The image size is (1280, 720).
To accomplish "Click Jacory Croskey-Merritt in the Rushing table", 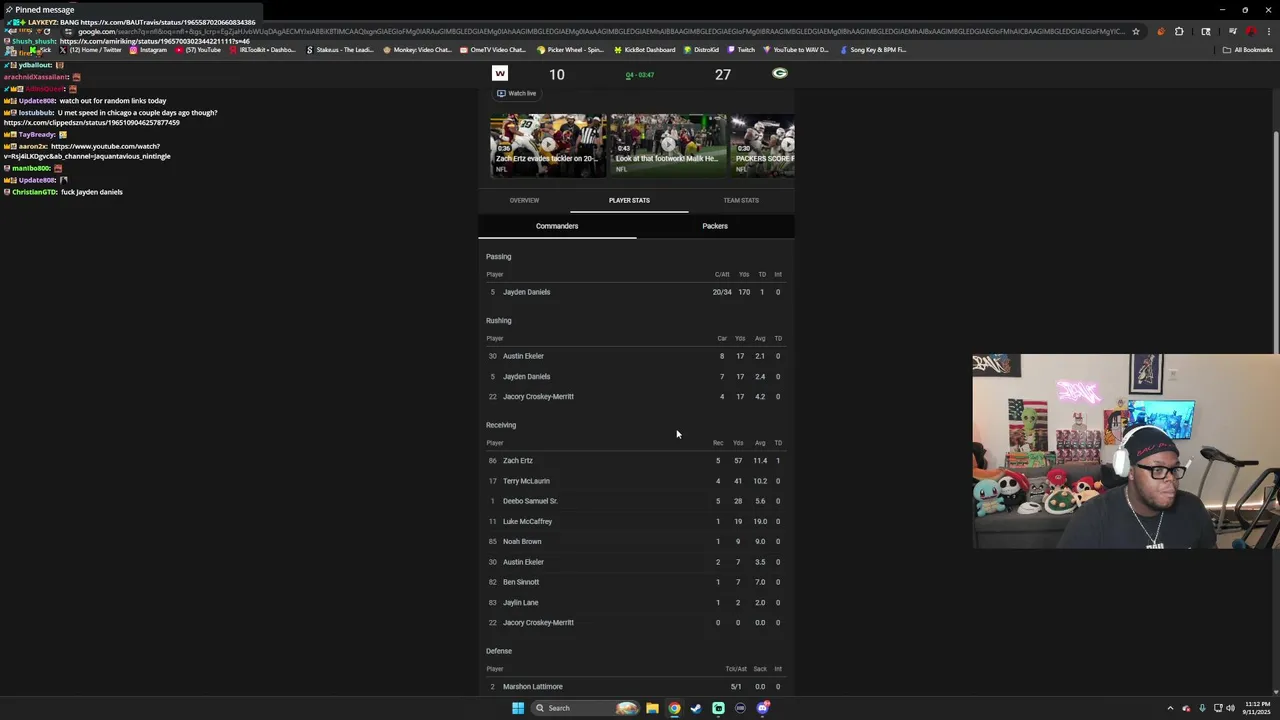I will point(538,397).
